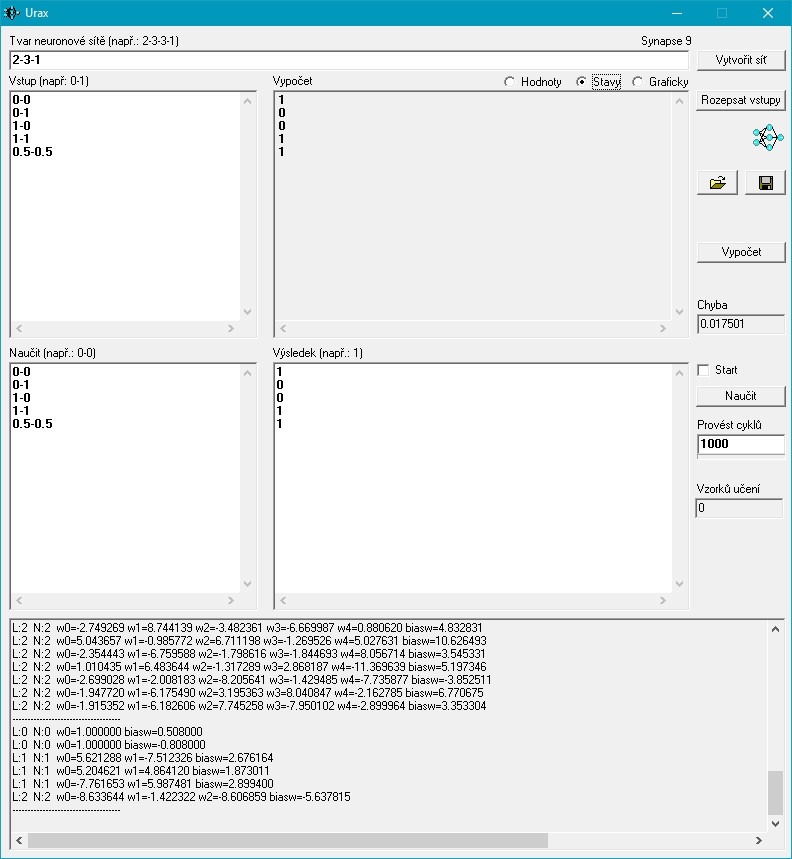Click the Vypočet output scroll up arrow

pyautogui.click(x=679, y=101)
